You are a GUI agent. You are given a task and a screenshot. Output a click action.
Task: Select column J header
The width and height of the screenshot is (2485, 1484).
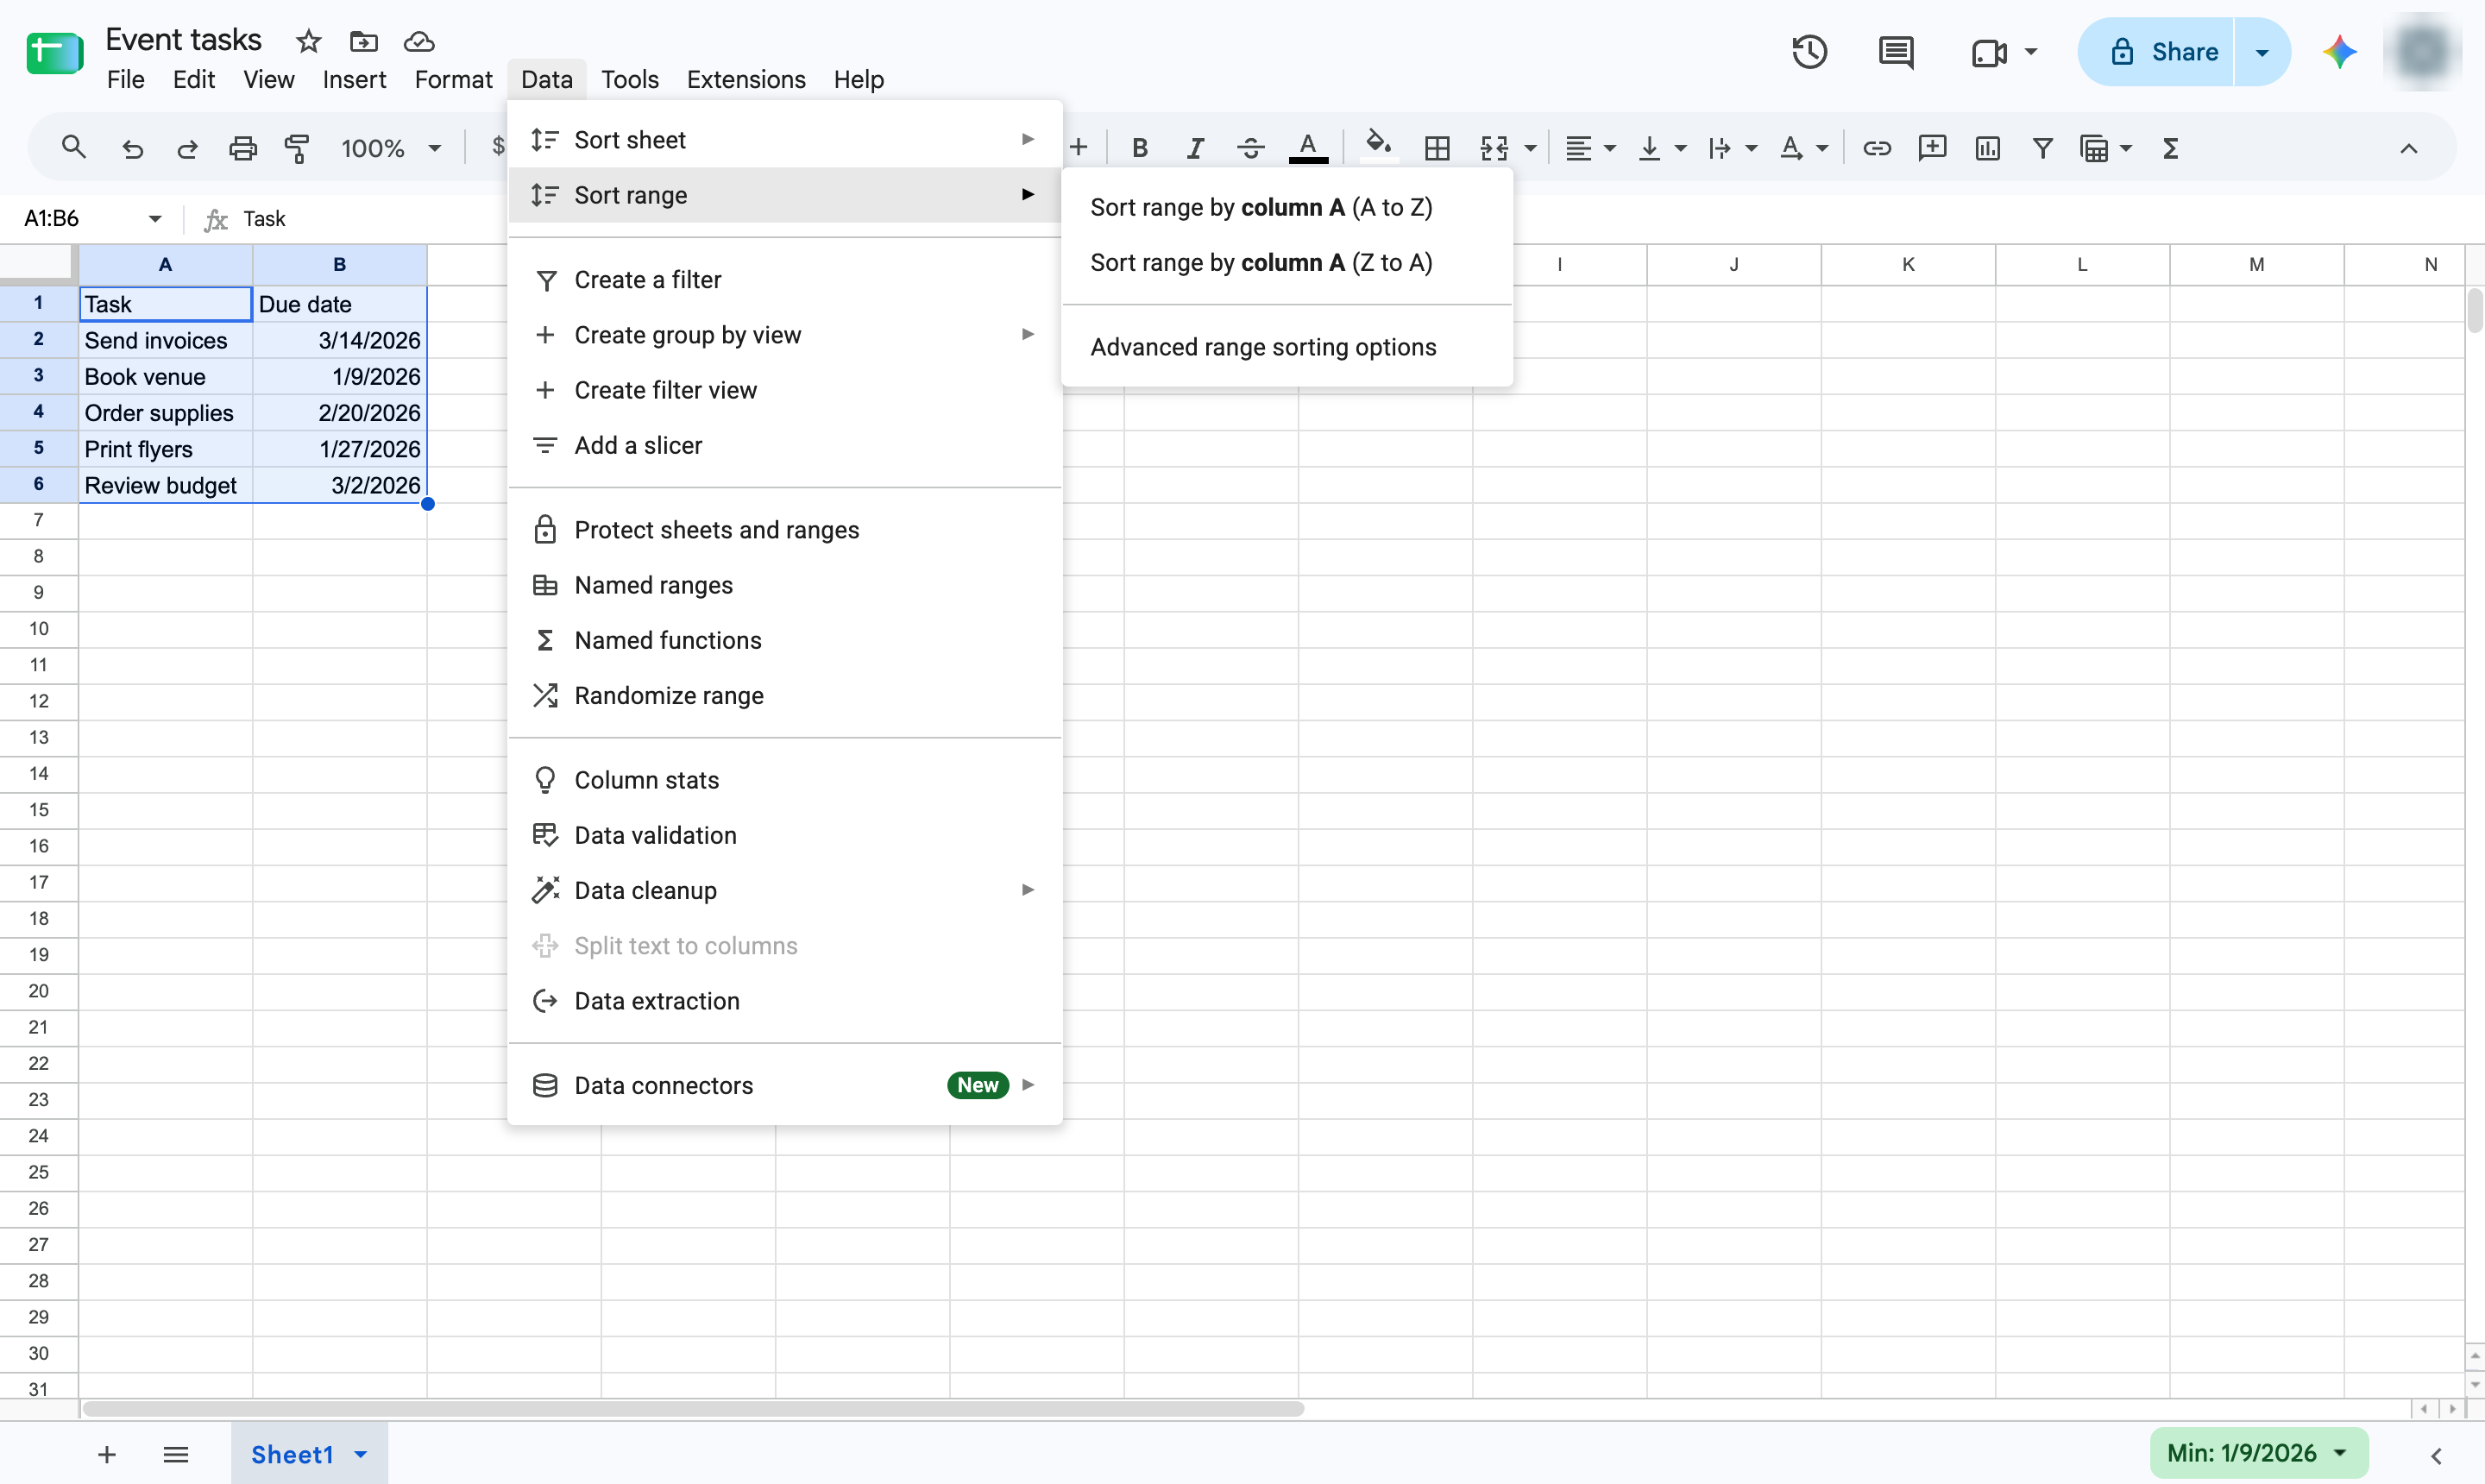point(1733,264)
